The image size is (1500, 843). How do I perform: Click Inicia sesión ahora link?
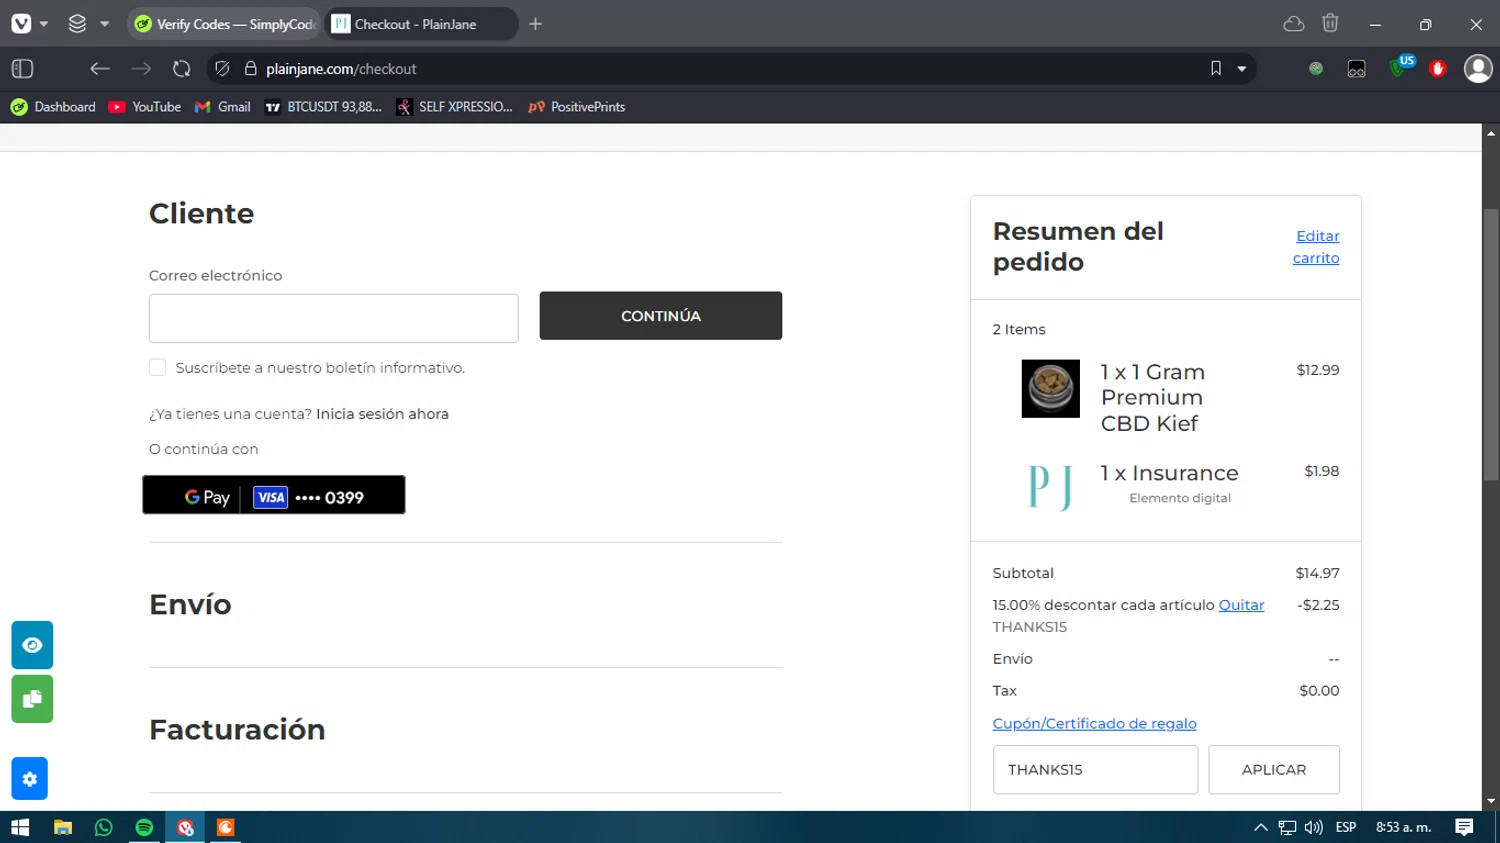point(382,414)
